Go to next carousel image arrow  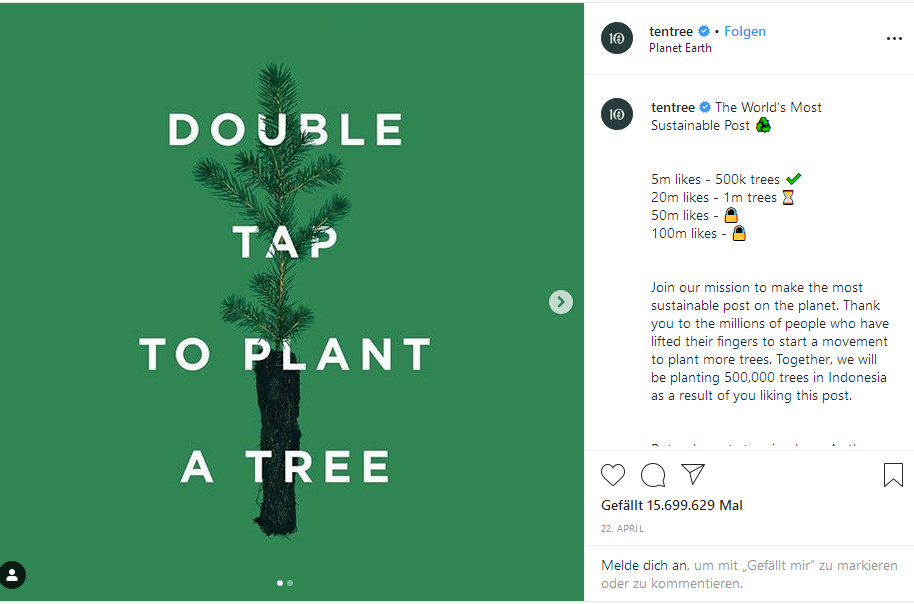coord(561,301)
